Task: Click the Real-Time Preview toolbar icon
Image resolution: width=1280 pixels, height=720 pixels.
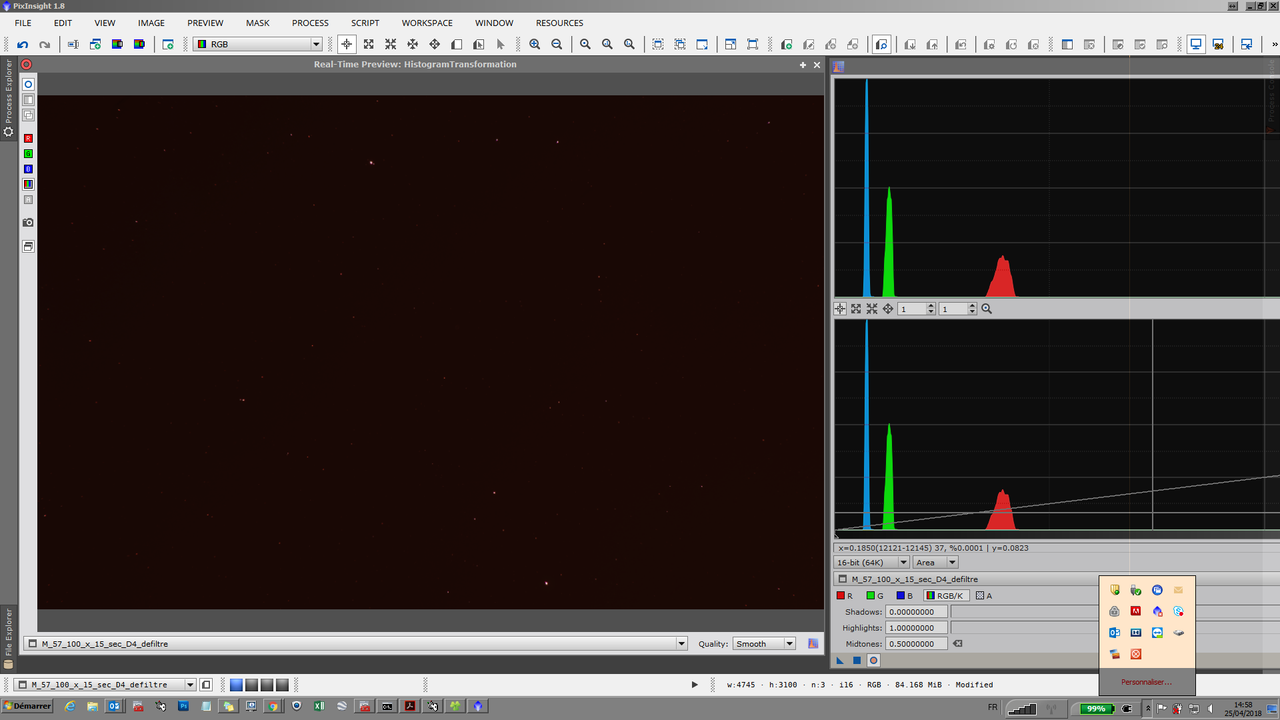Action: pos(882,44)
